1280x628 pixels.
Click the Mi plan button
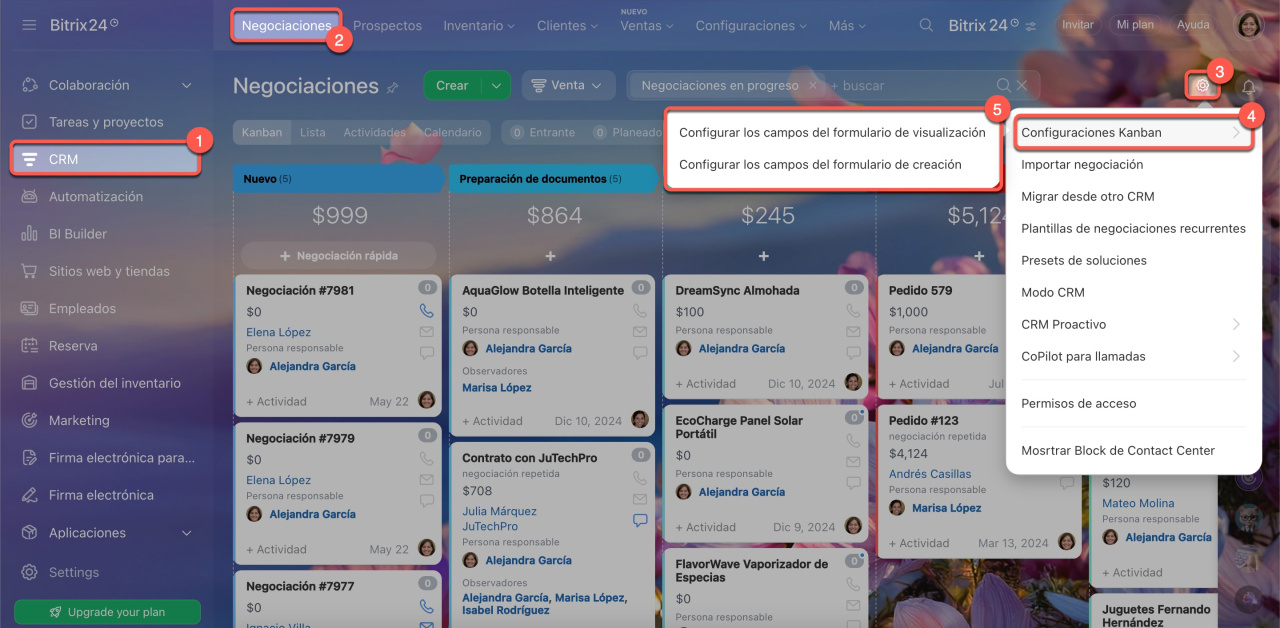[1136, 25]
